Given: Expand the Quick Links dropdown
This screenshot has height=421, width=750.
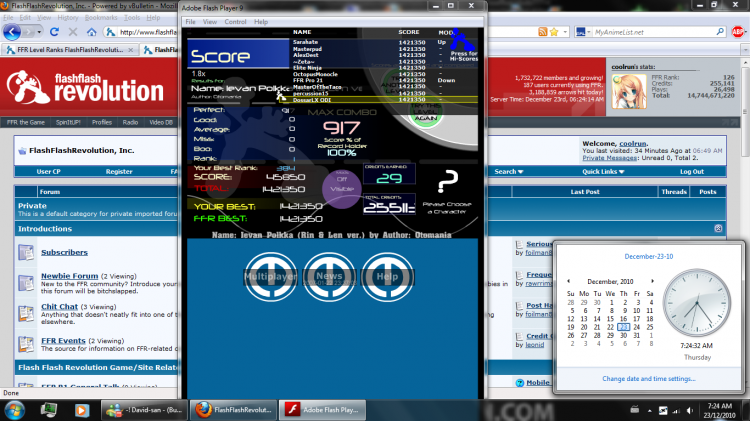Looking at the screenshot, I should pos(603,171).
